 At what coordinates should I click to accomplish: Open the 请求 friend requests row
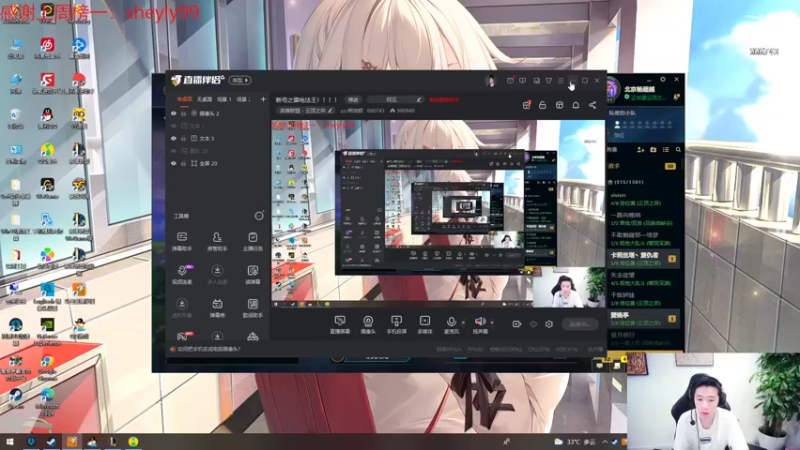pyautogui.click(x=642, y=166)
